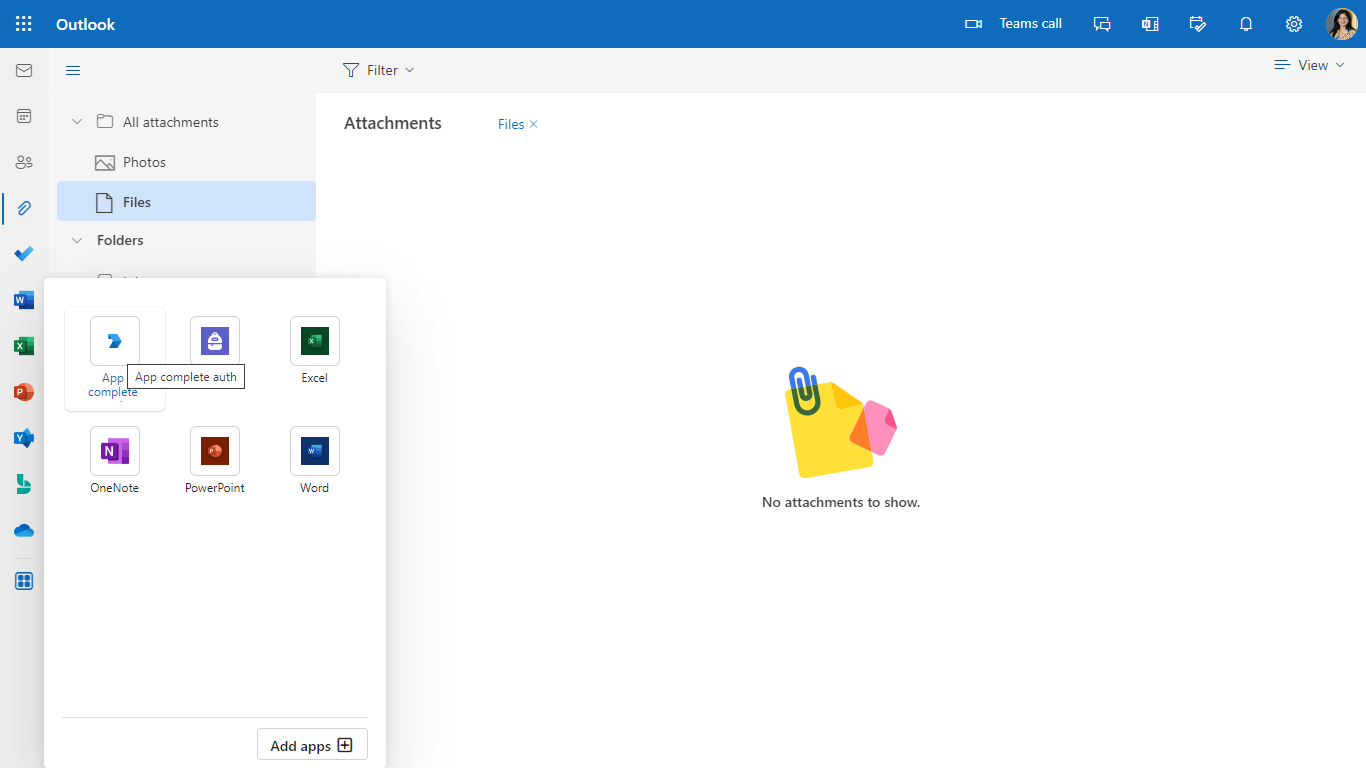The height and width of the screenshot is (768, 1366).
Task: Launch the purple backpack app tile
Action: (215, 341)
